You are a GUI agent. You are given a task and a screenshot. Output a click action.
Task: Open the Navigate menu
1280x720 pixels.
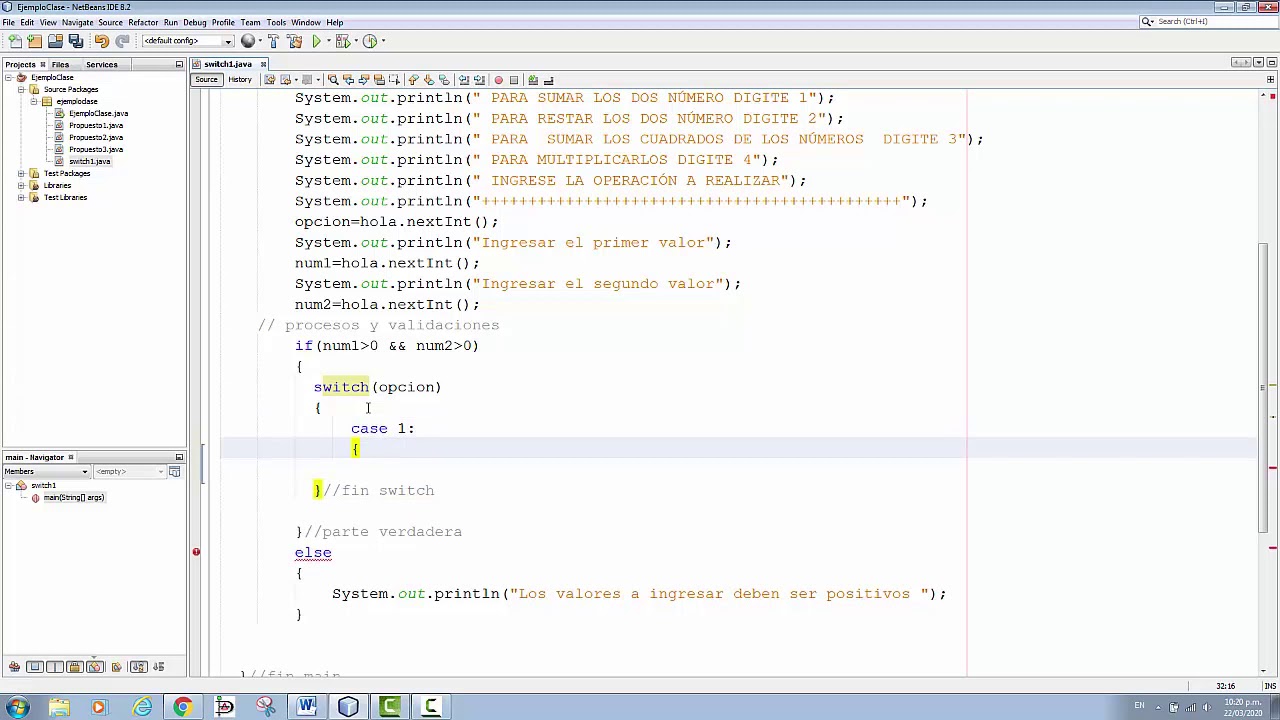pyautogui.click(x=77, y=22)
